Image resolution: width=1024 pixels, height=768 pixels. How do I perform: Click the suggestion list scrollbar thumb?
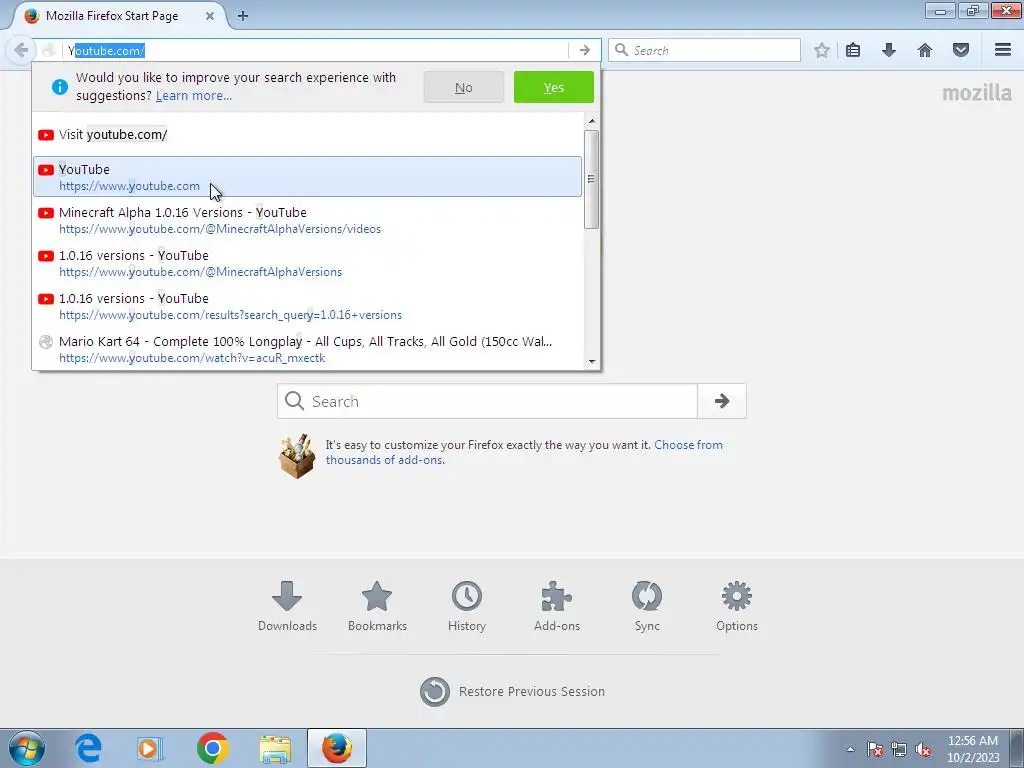point(592,180)
